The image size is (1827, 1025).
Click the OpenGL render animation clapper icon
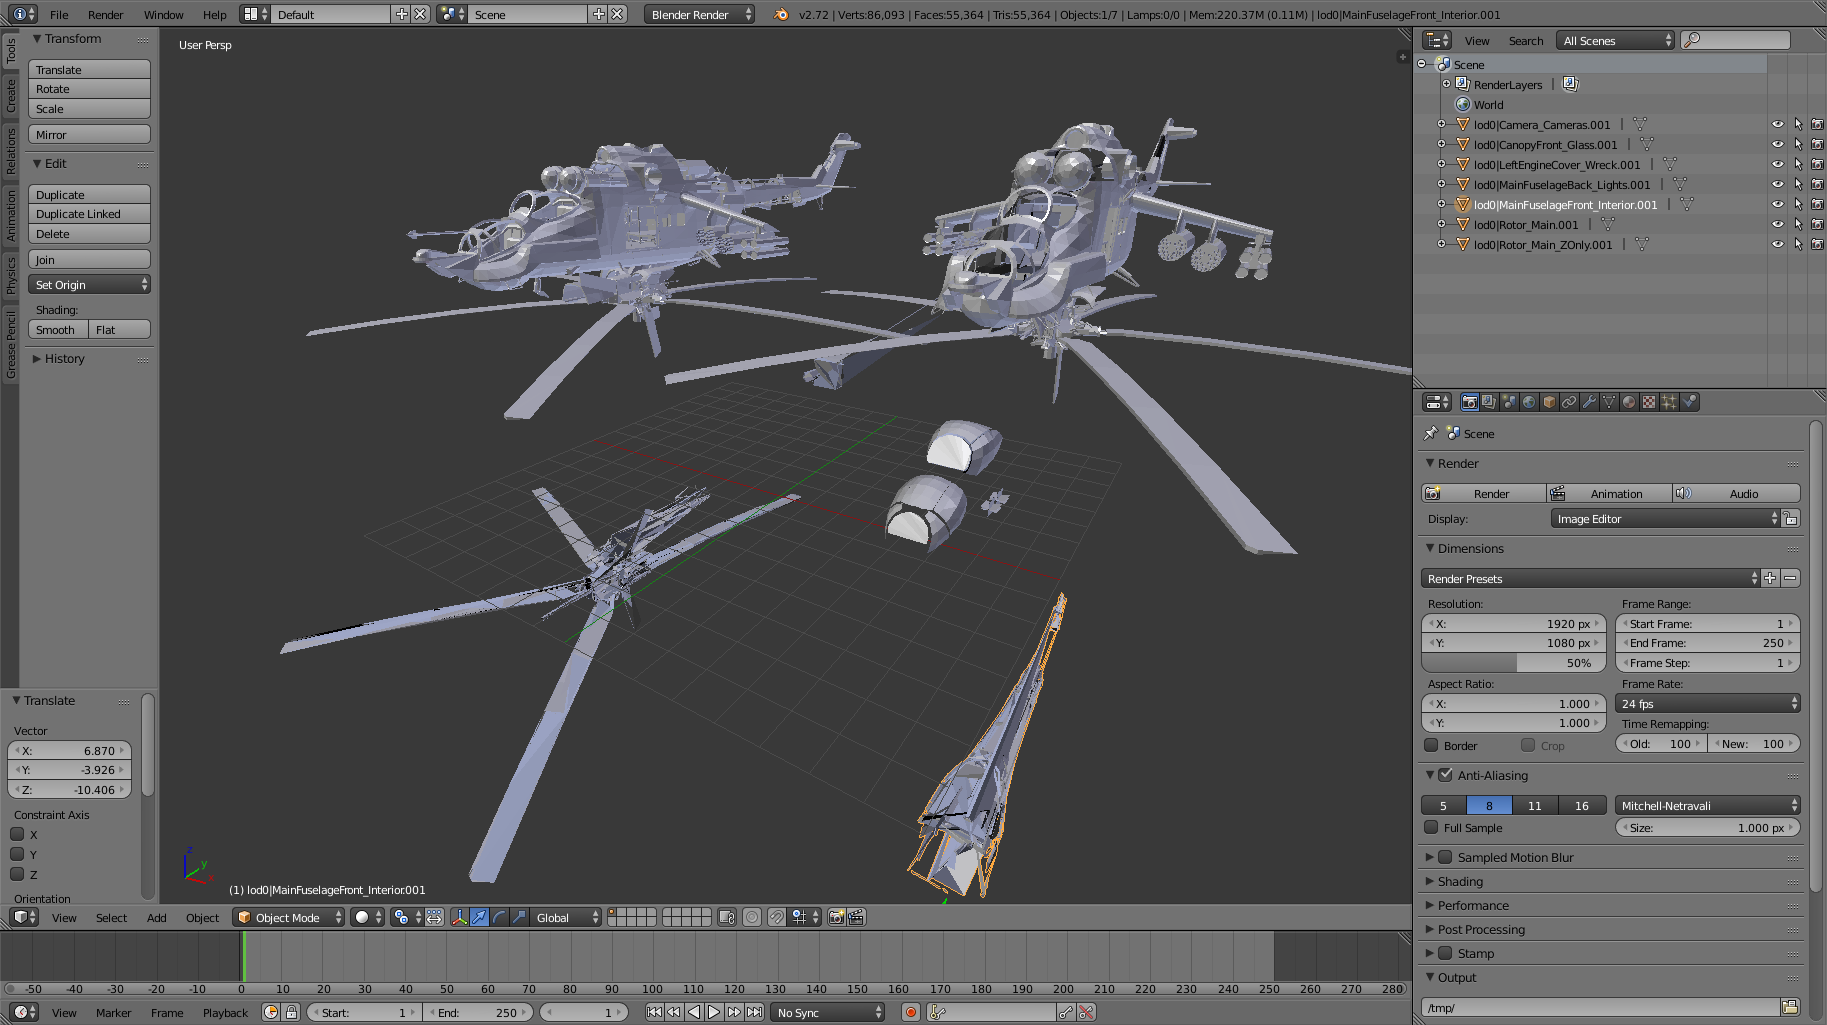(857, 917)
